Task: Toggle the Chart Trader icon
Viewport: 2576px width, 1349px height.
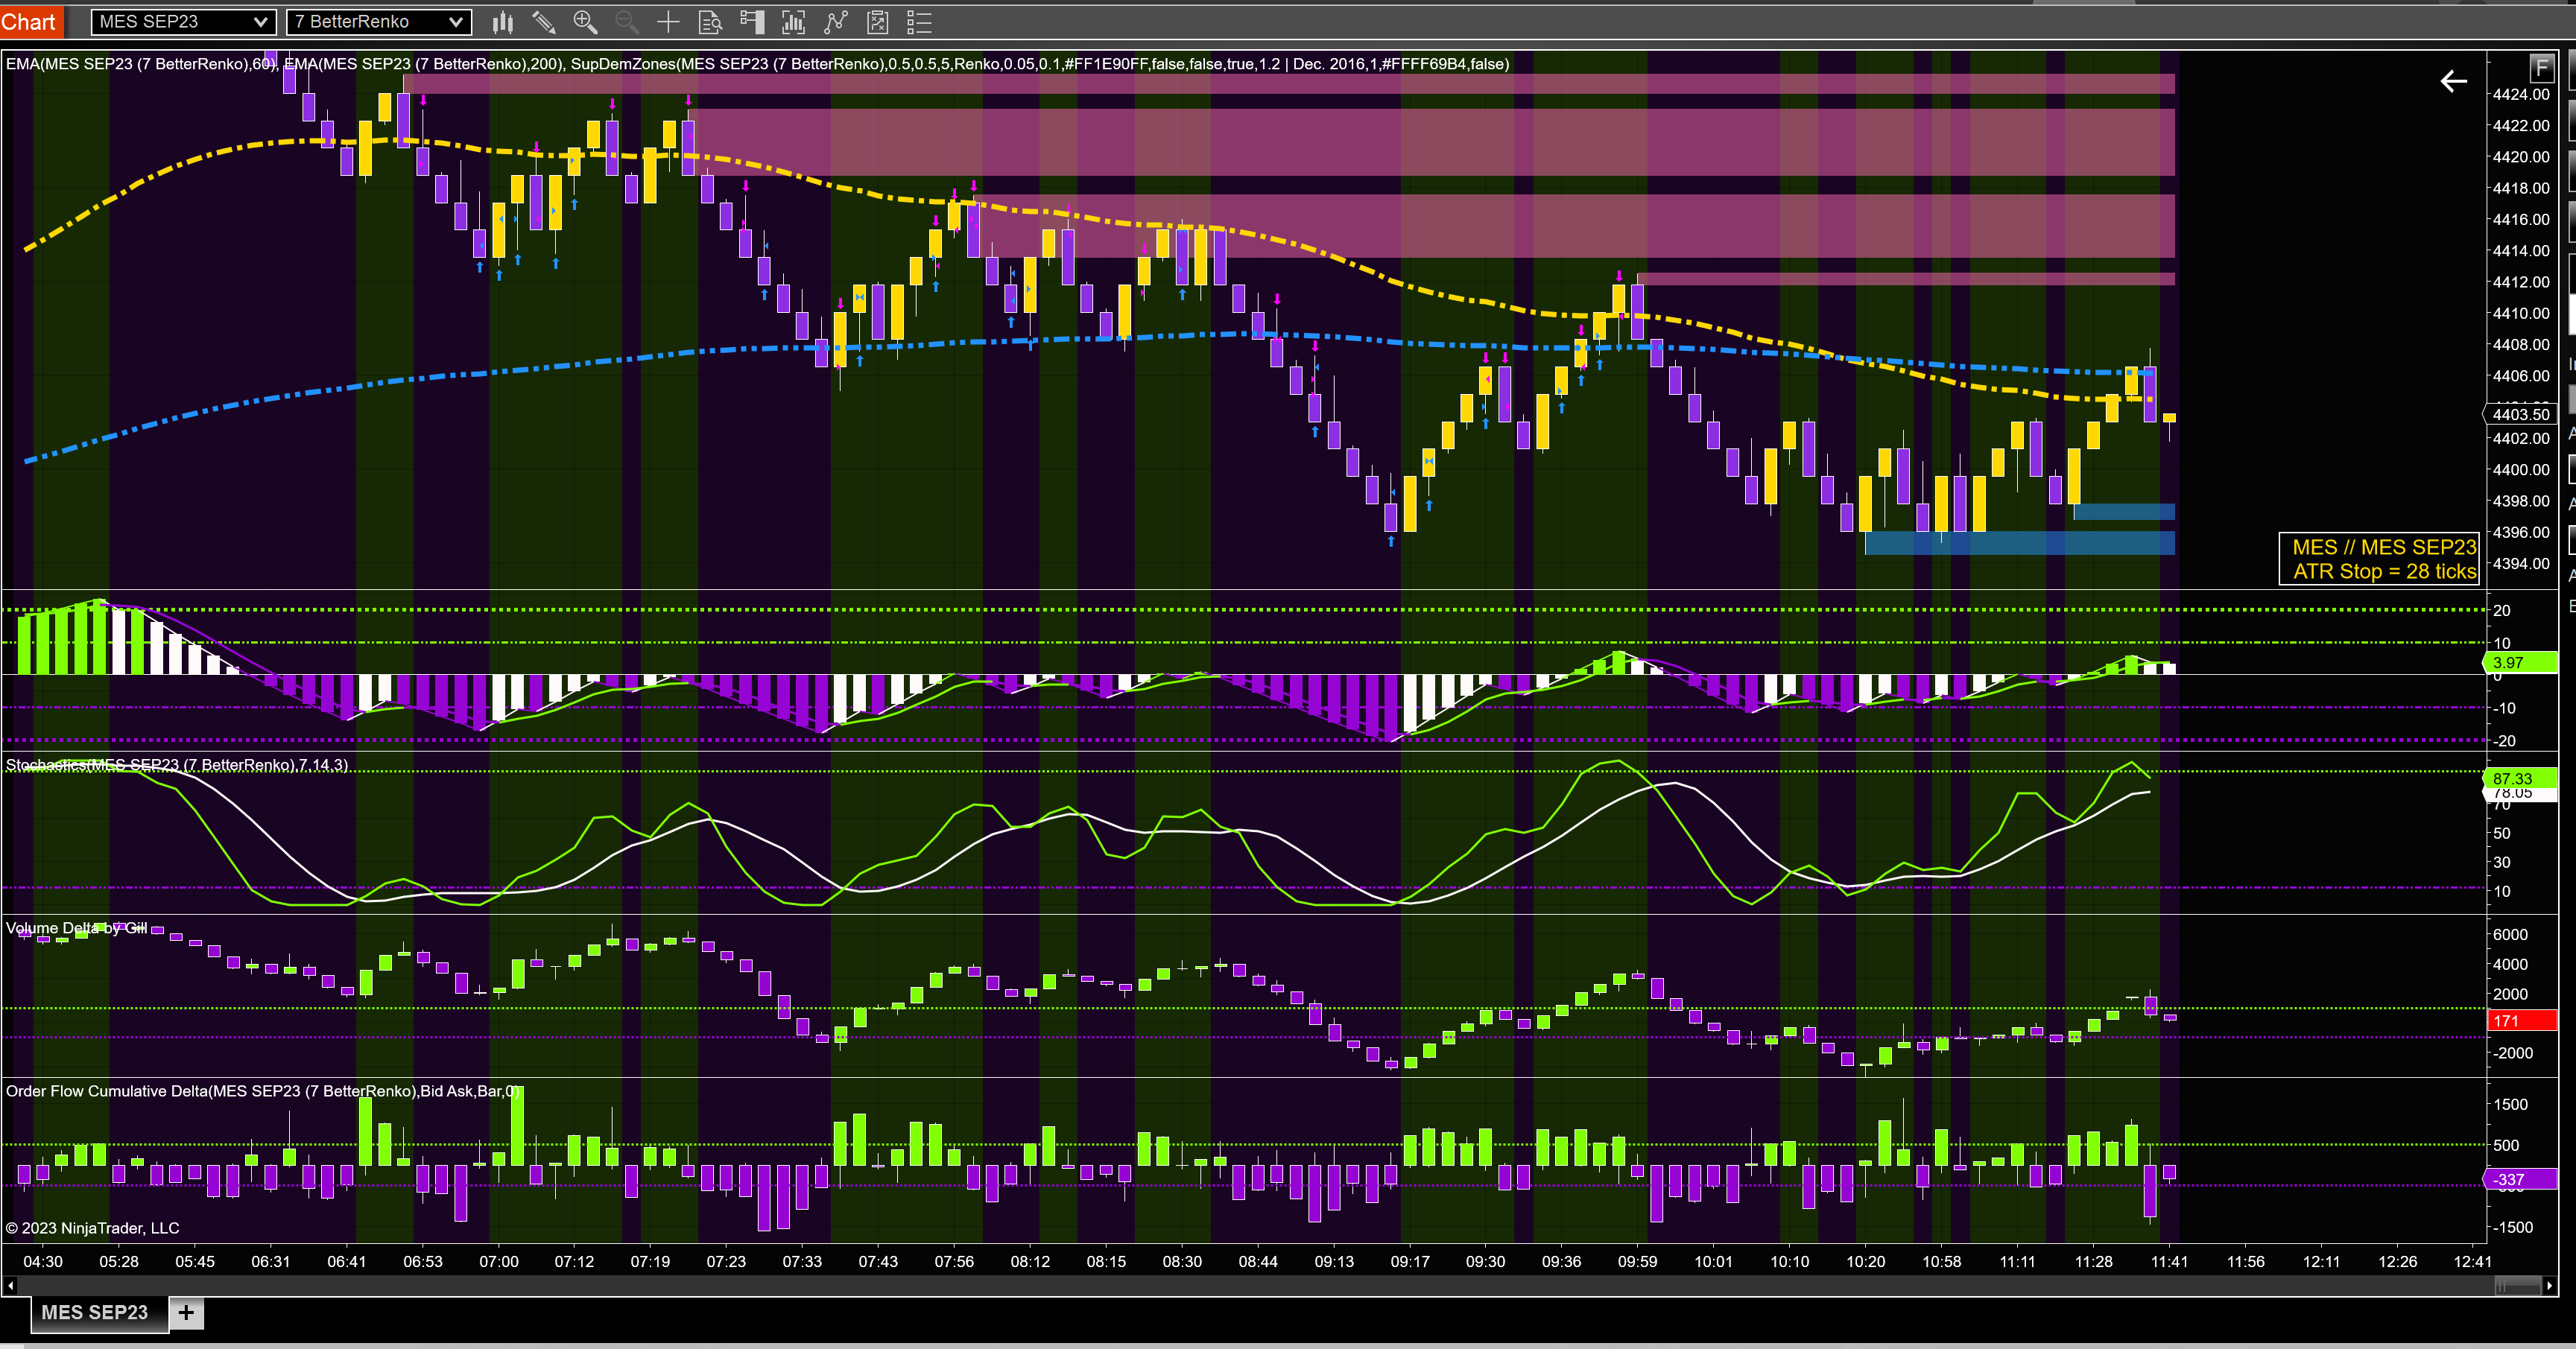Action: pyautogui.click(x=751, y=21)
